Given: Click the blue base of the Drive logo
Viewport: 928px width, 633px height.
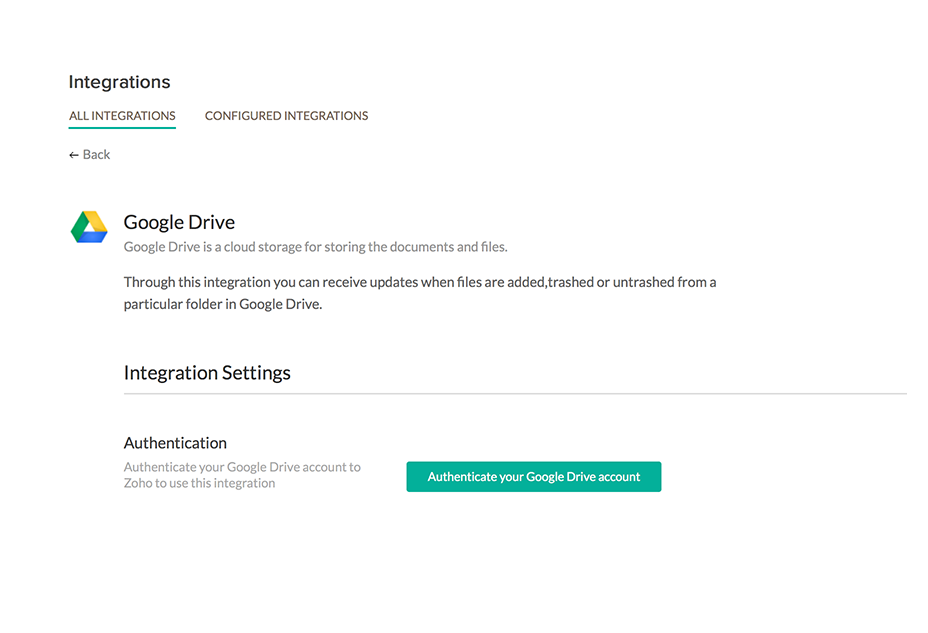Looking at the screenshot, I should click(92, 237).
